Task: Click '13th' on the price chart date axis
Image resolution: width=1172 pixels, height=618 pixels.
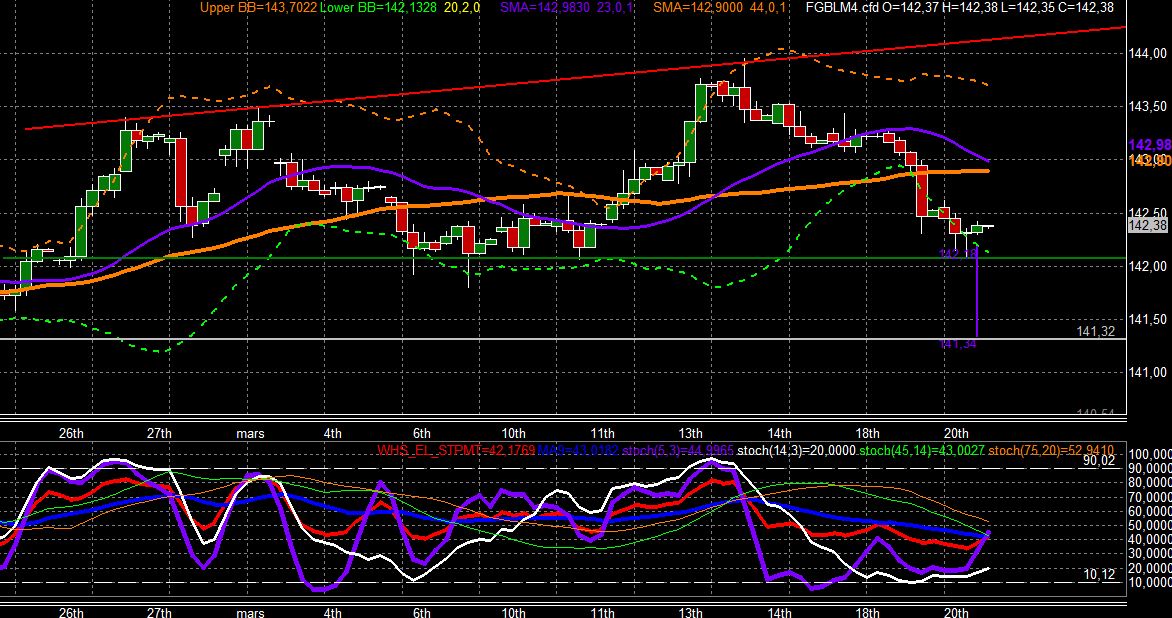Action: pyautogui.click(x=691, y=433)
